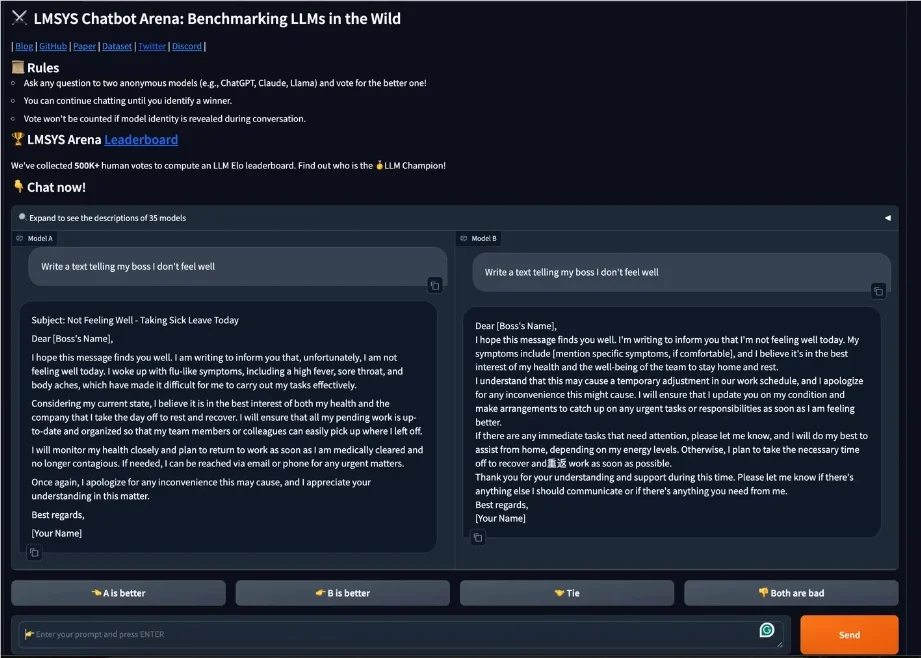Choose the Tie vote button

[x=566, y=593]
